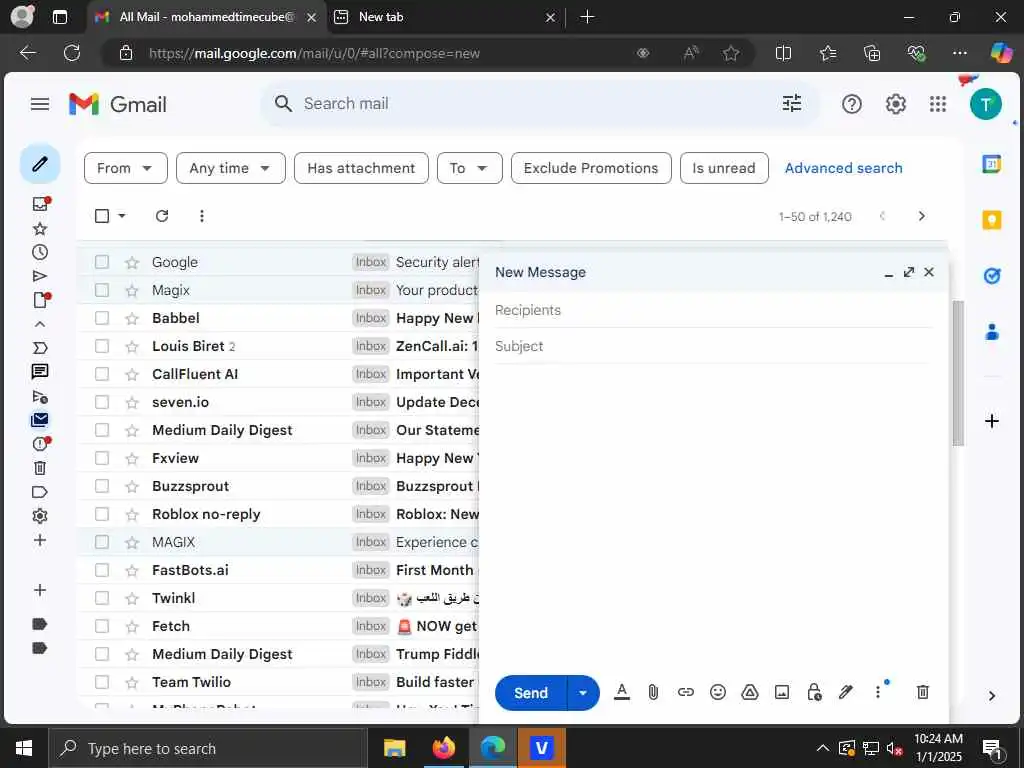This screenshot has width=1024, height=768.
Task: Open the Inbox icon in sidebar
Action: pyautogui.click(x=40, y=204)
